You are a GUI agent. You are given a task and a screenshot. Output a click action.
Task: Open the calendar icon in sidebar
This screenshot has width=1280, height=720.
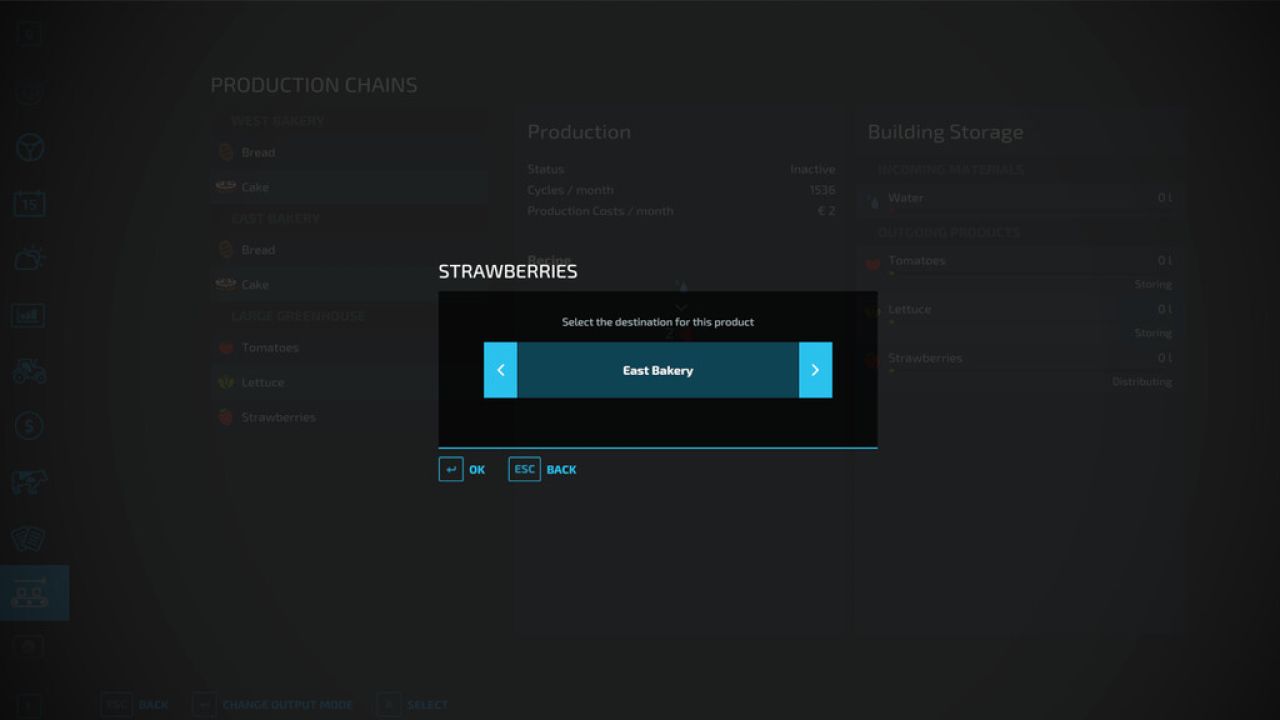pos(29,204)
